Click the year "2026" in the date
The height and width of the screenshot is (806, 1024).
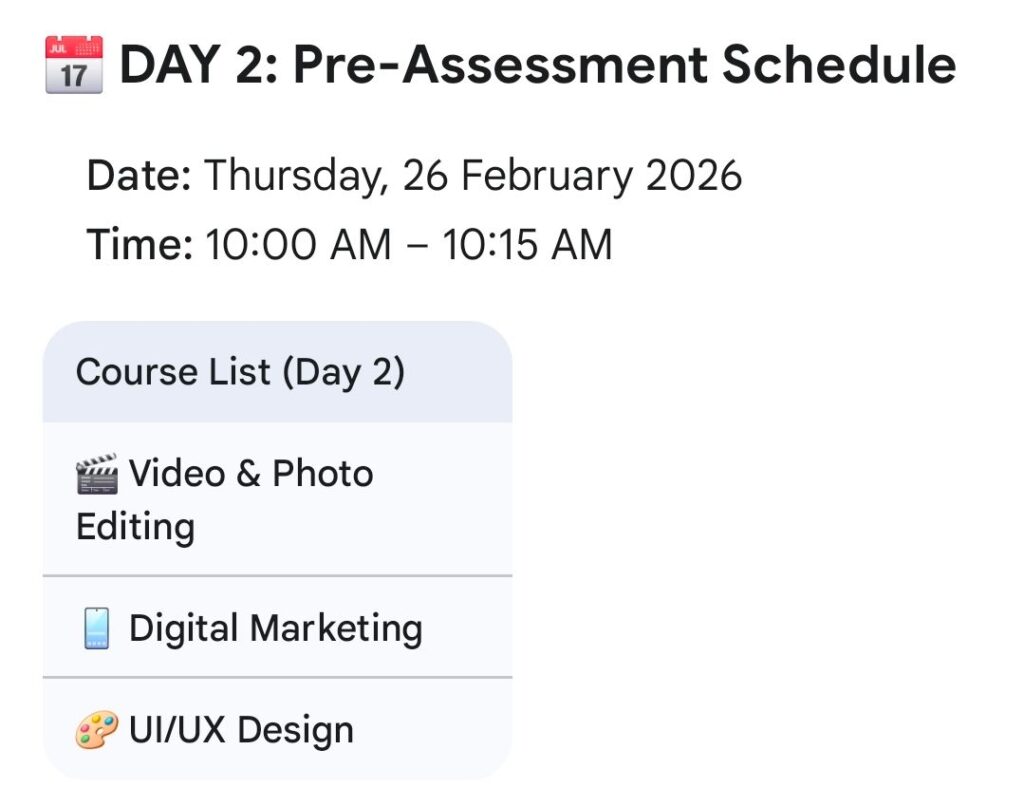tap(693, 177)
